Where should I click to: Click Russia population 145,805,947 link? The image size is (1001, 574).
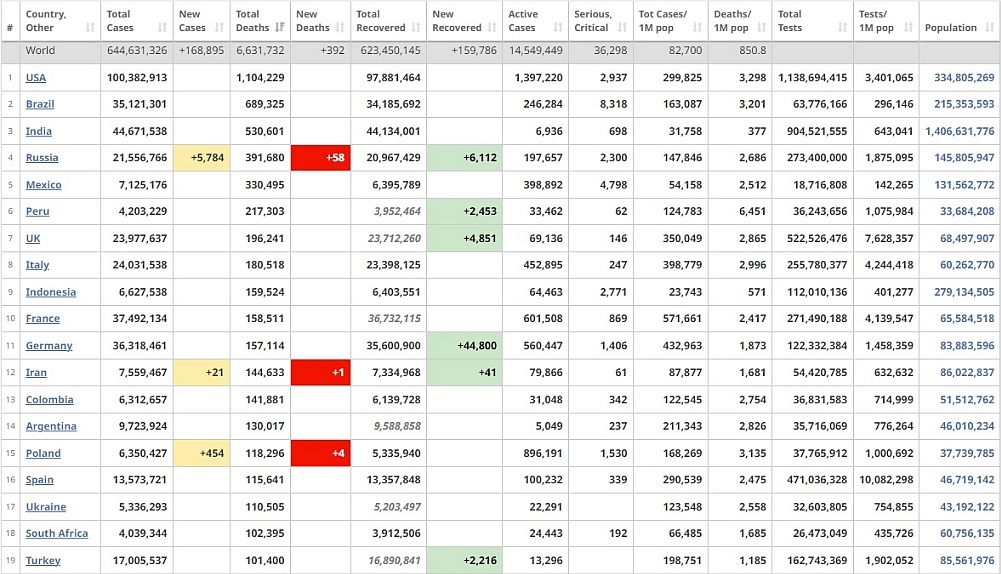point(964,158)
